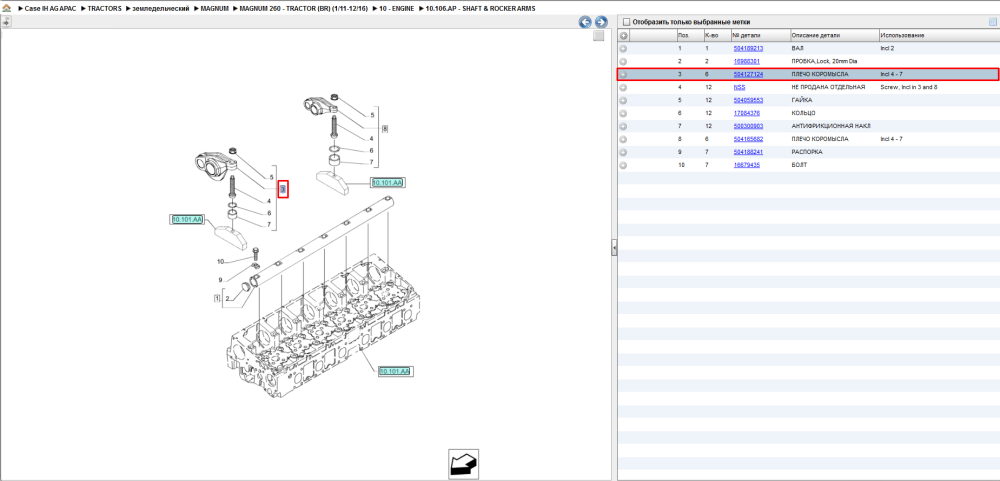Sort by the Использование column header
This screenshot has width=1000, height=481.
tap(938, 36)
